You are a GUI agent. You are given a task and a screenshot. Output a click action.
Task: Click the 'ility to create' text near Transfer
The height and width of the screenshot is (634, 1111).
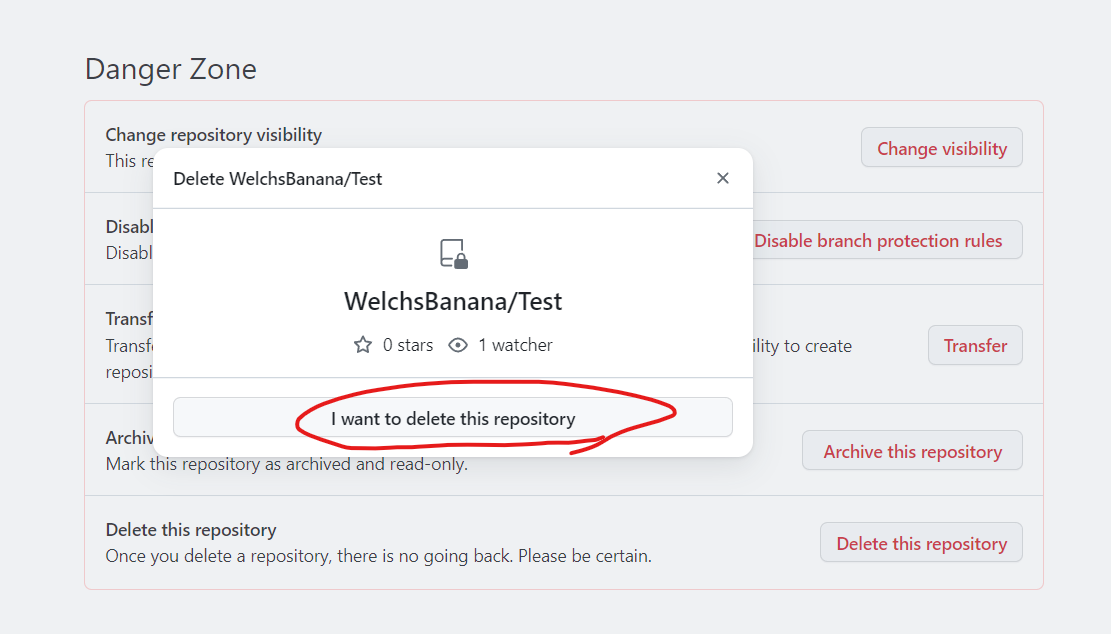point(802,346)
